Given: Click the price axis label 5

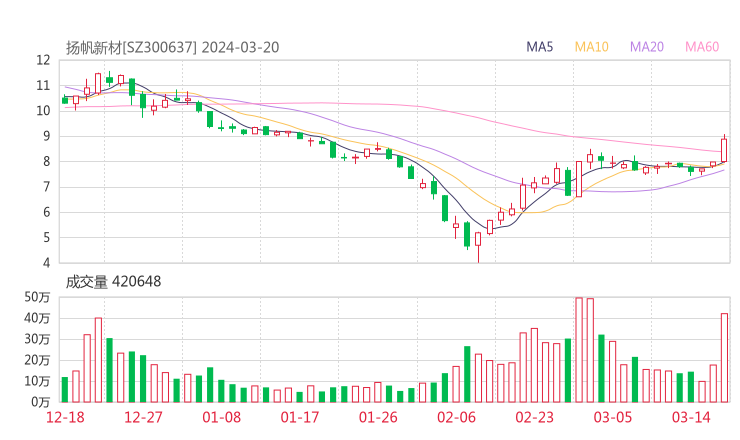Looking at the screenshot, I should pos(46,237).
